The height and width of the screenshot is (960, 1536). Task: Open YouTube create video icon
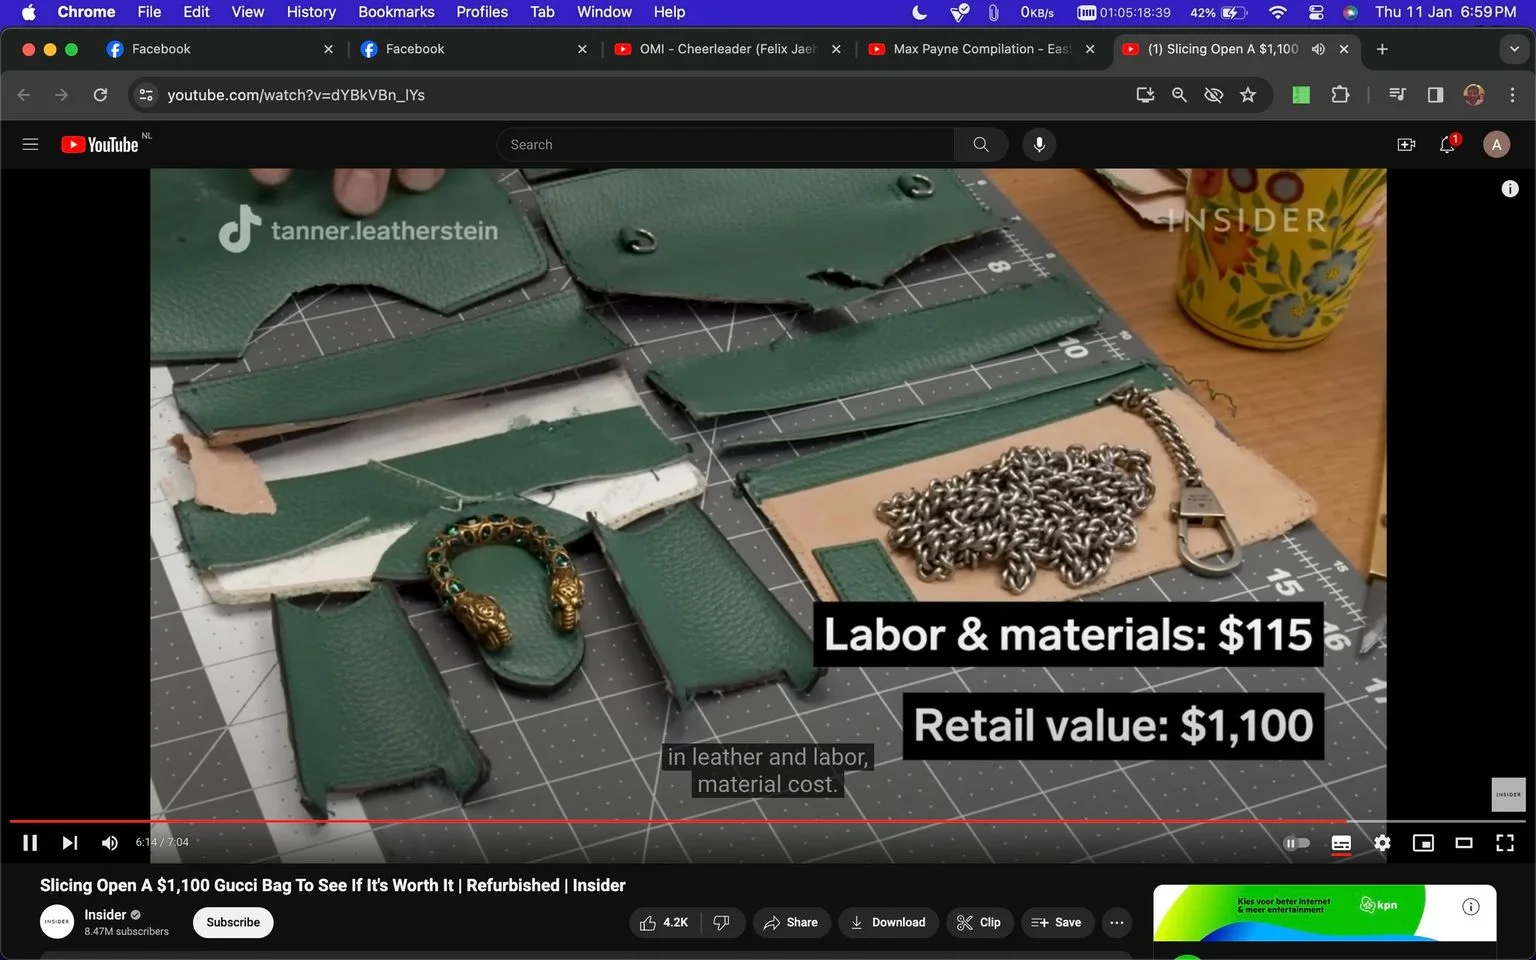coord(1406,145)
